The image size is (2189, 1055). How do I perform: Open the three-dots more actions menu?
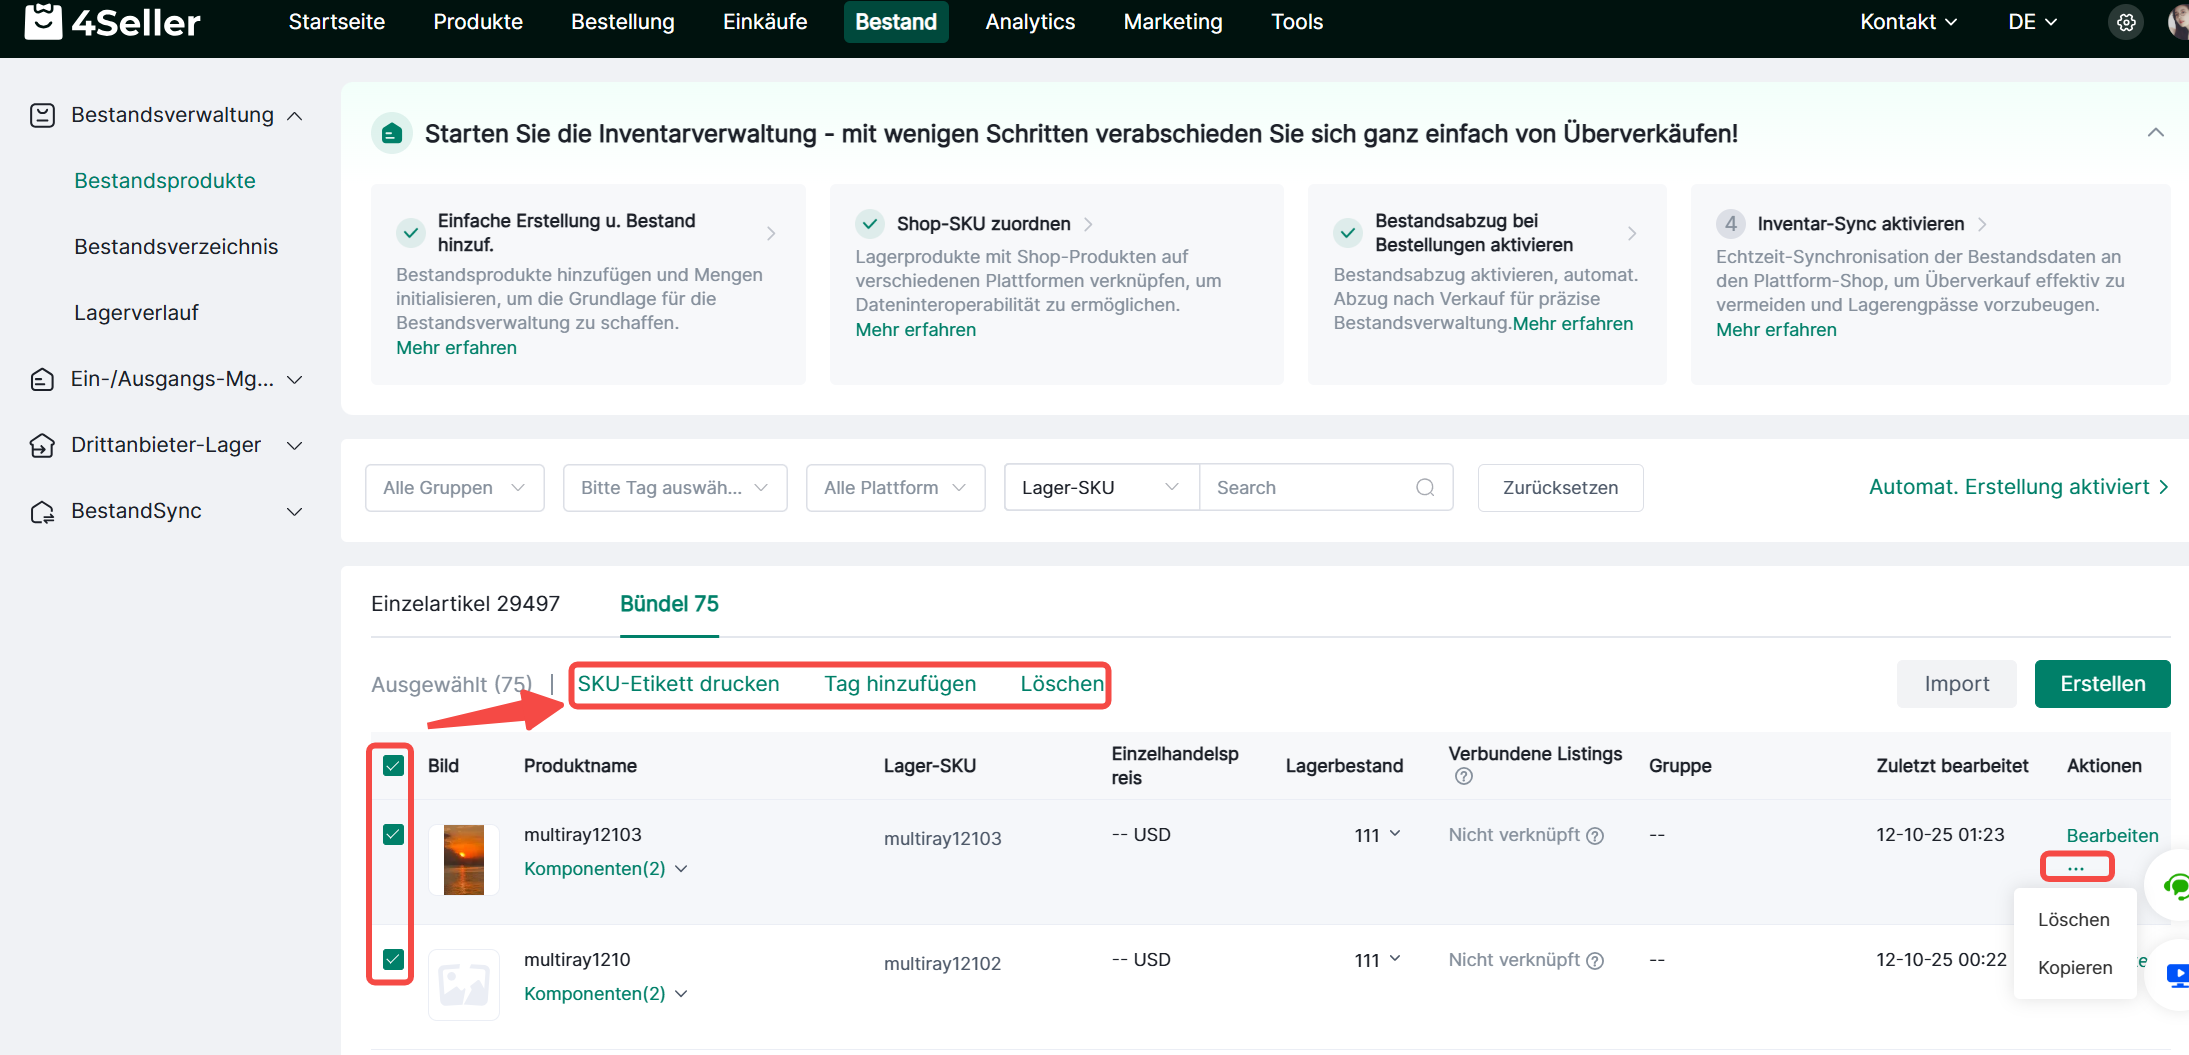[2076, 867]
